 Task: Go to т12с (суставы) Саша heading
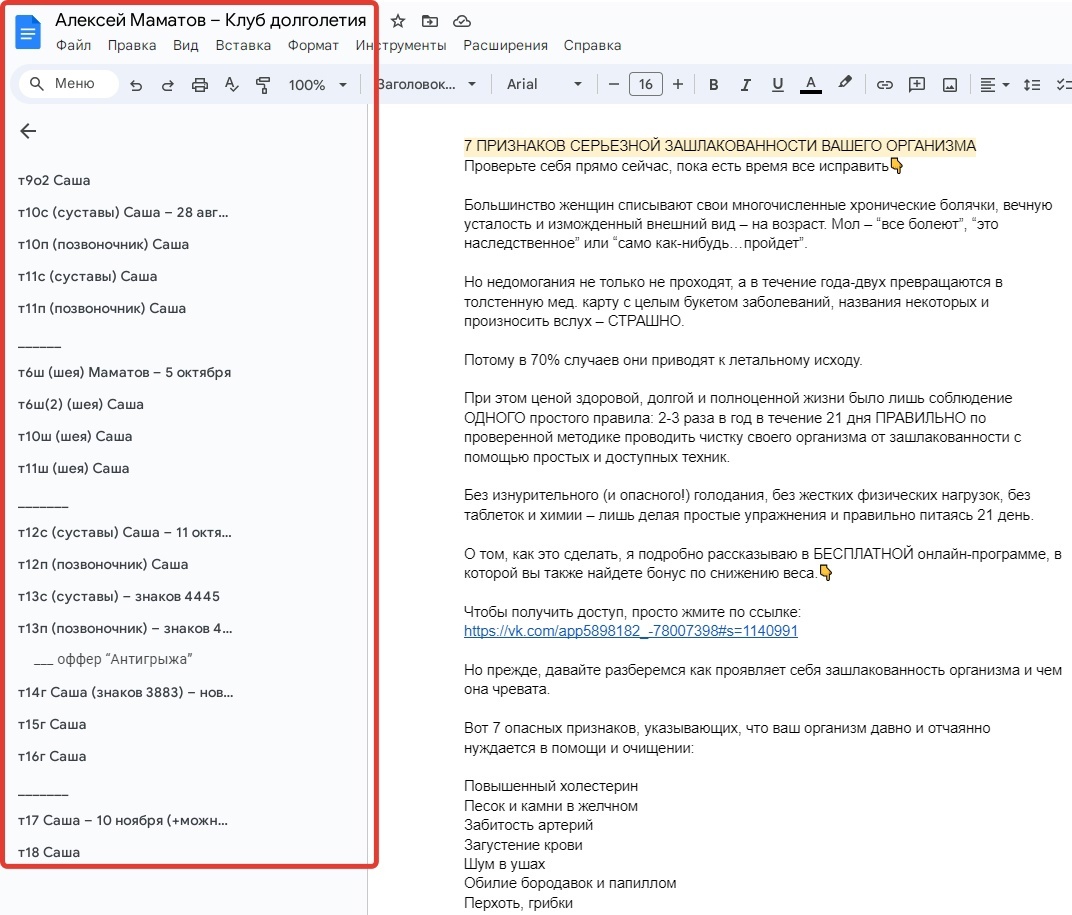pos(124,533)
